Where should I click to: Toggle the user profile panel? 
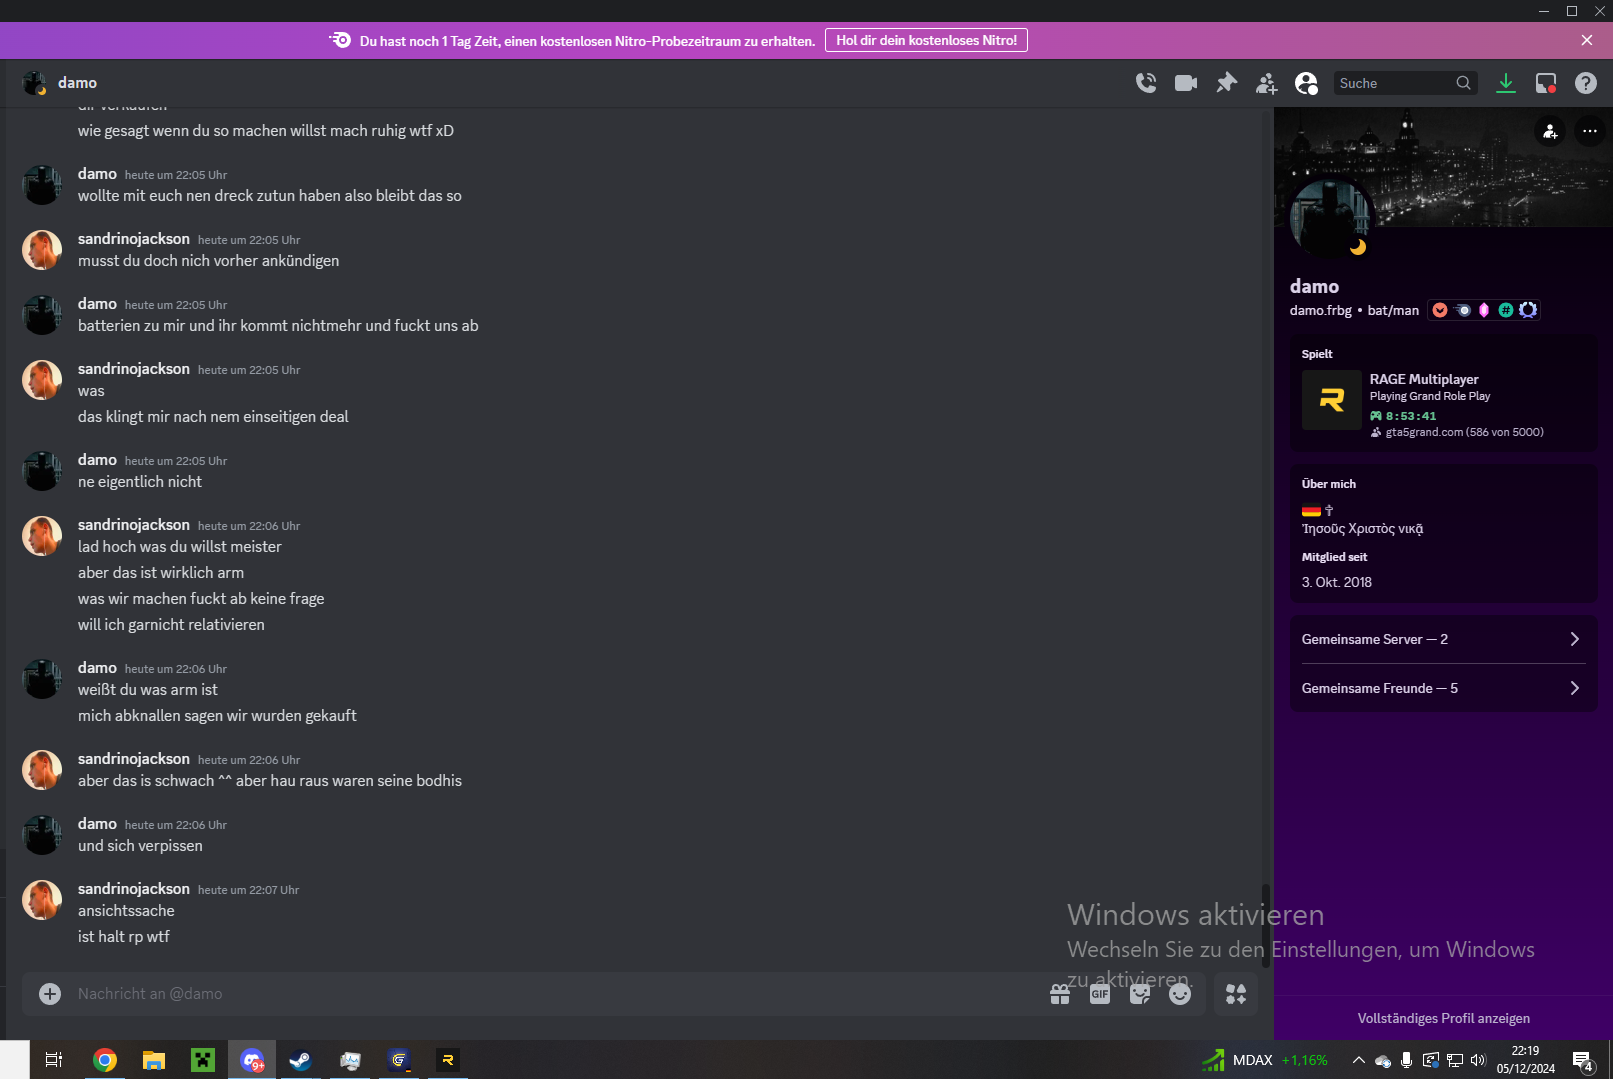point(1306,83)
